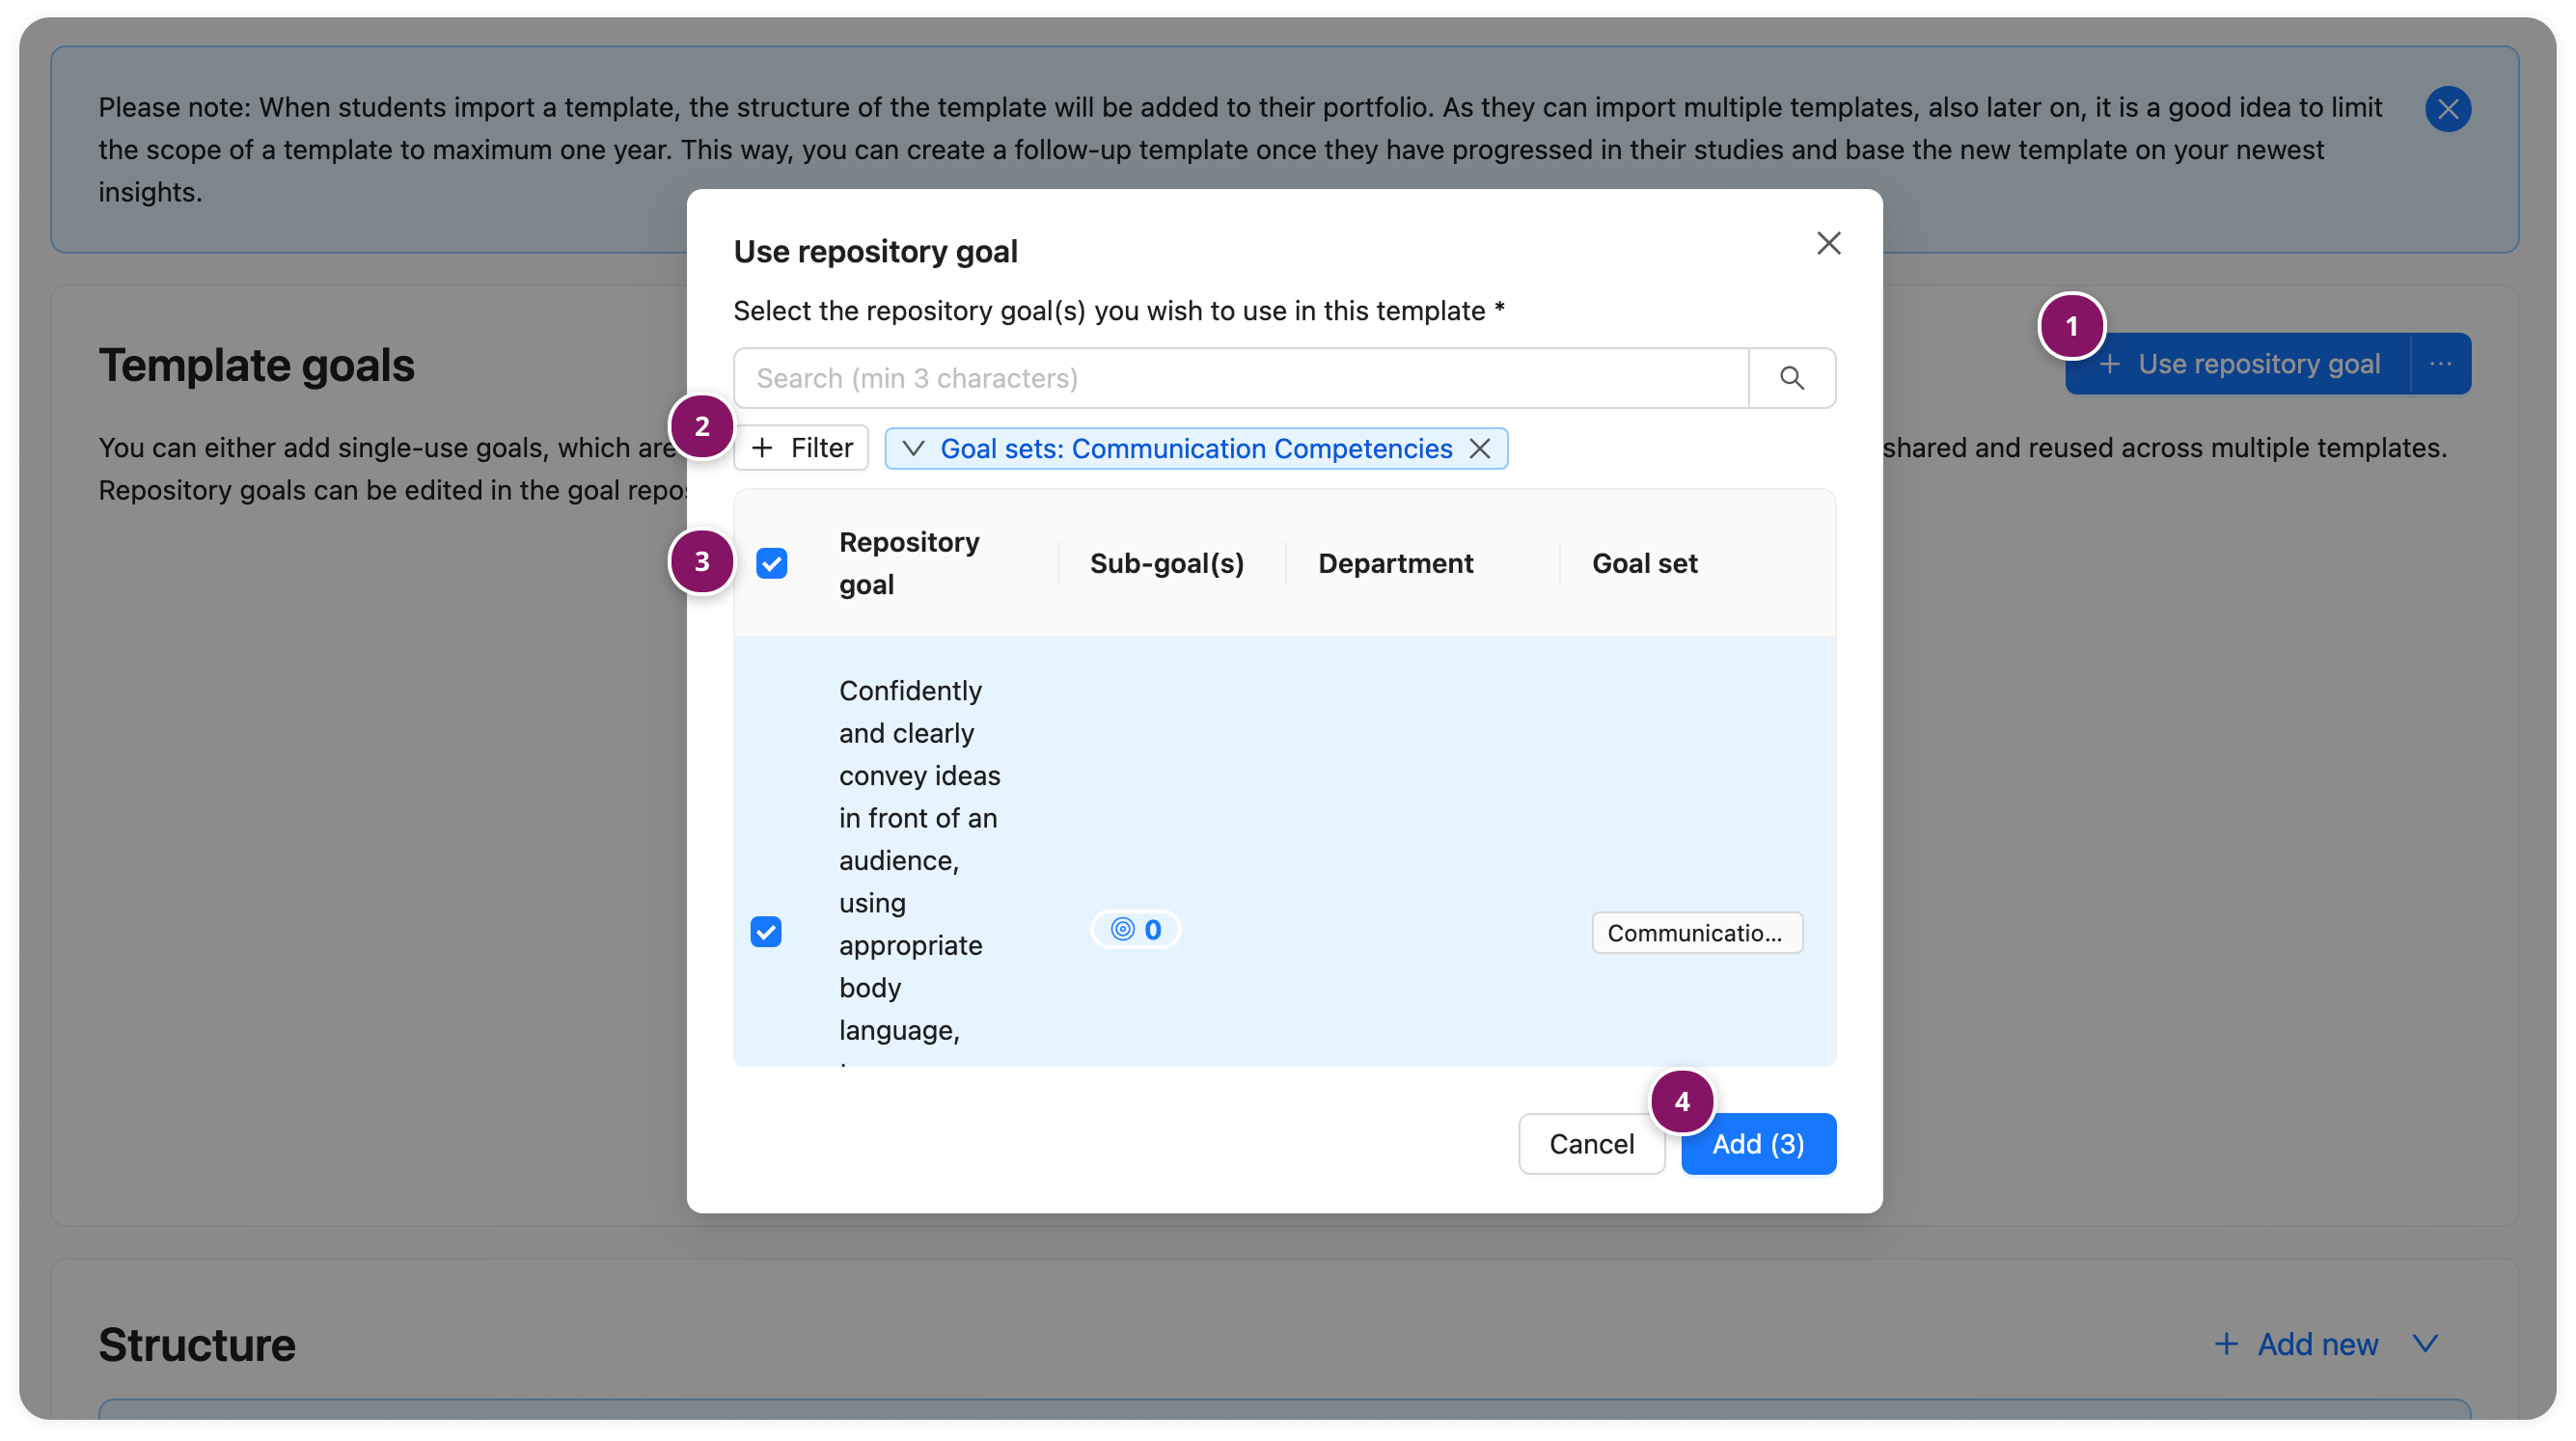Expand the Goal sets filter chevron
This screenshot has height=1441, width=2576.
(x=913, y=448)
